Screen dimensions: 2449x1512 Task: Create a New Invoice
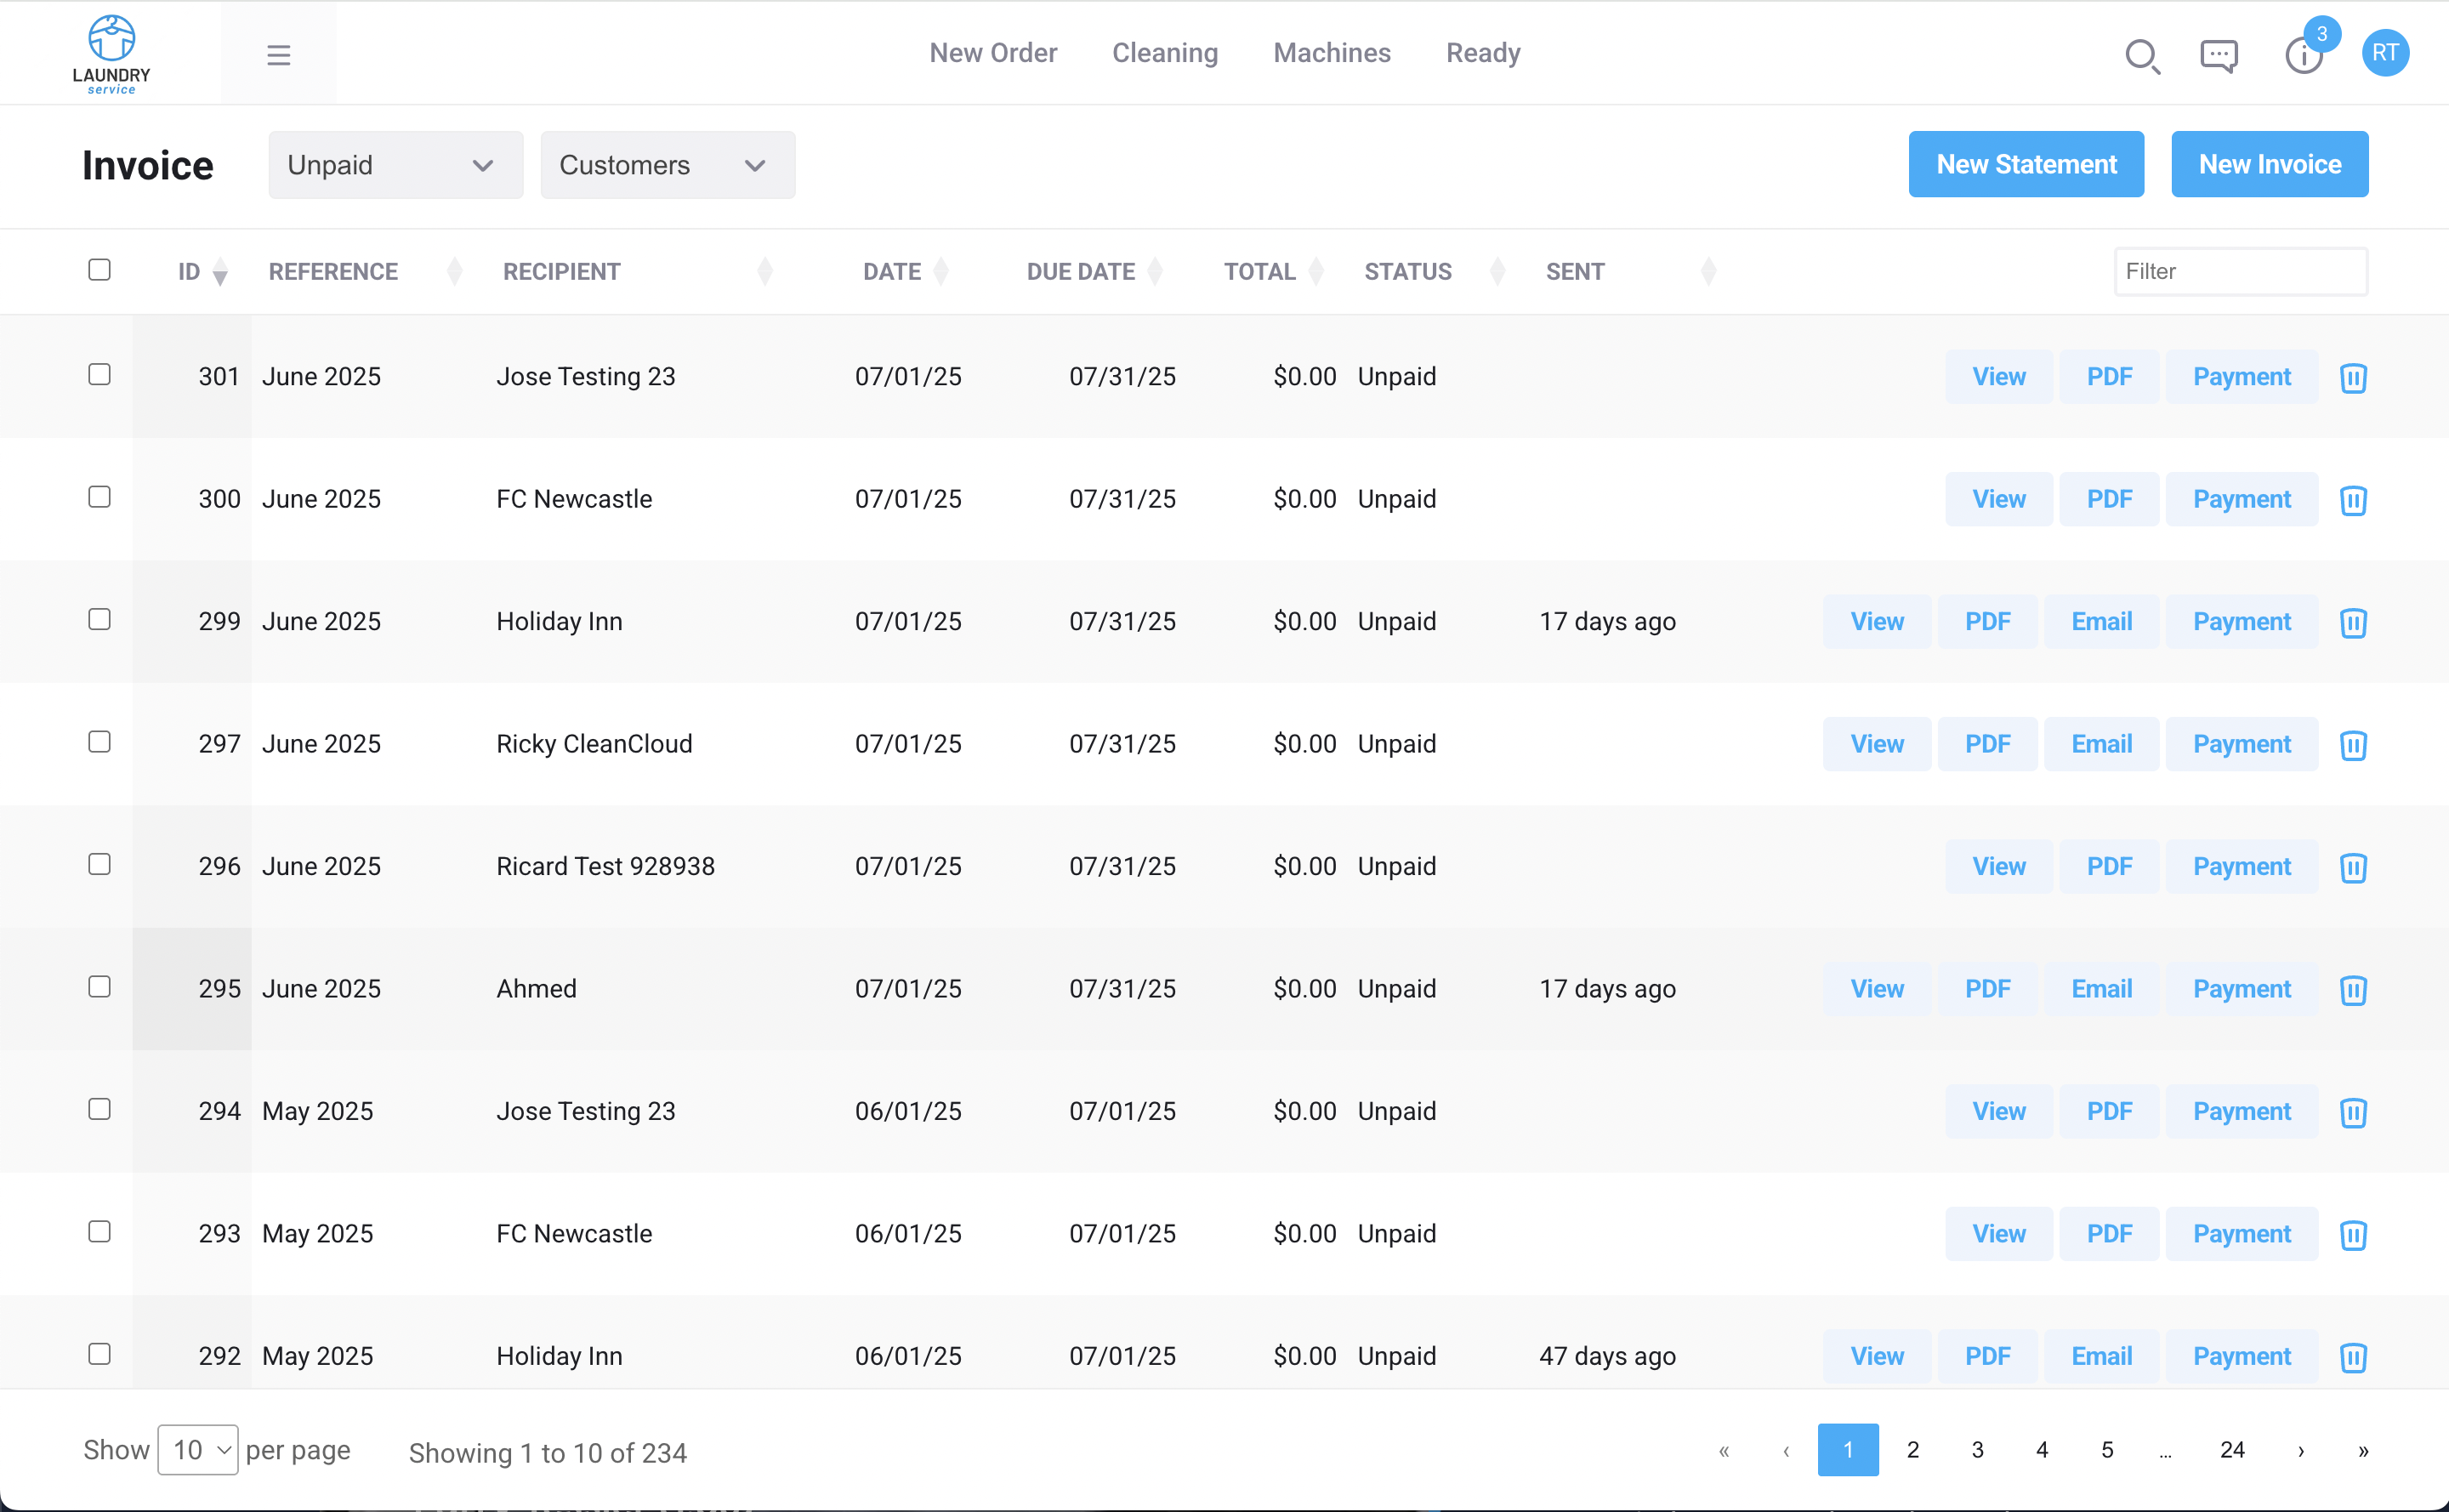pos(2269,164)
